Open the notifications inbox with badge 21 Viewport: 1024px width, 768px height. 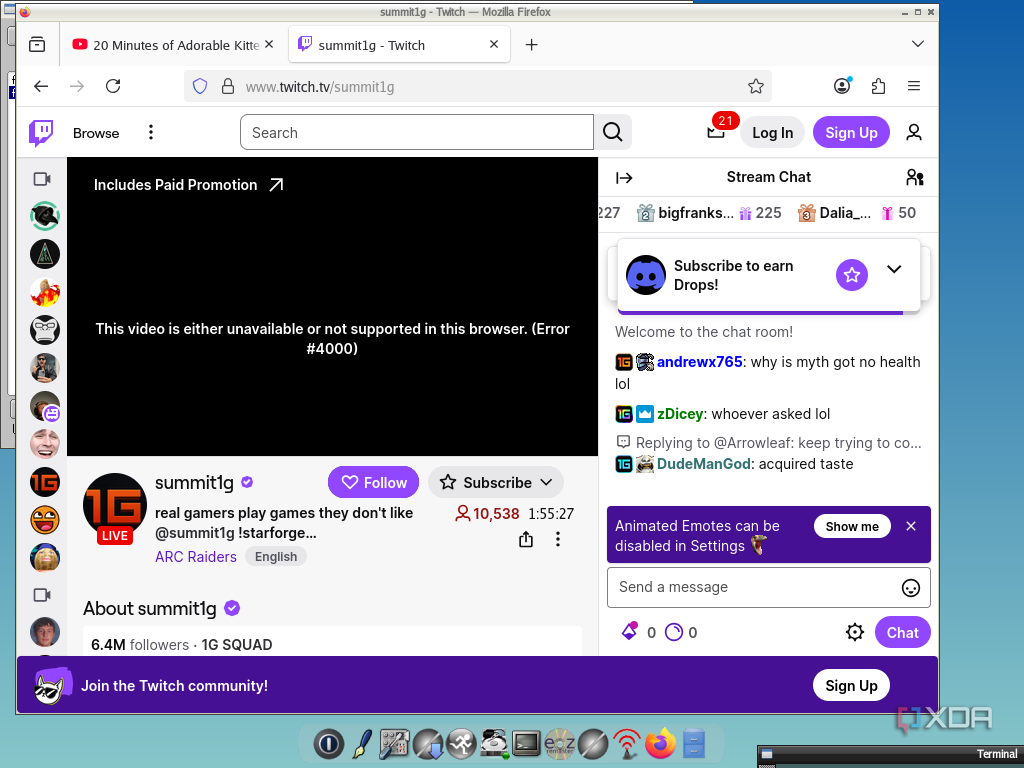716,133
